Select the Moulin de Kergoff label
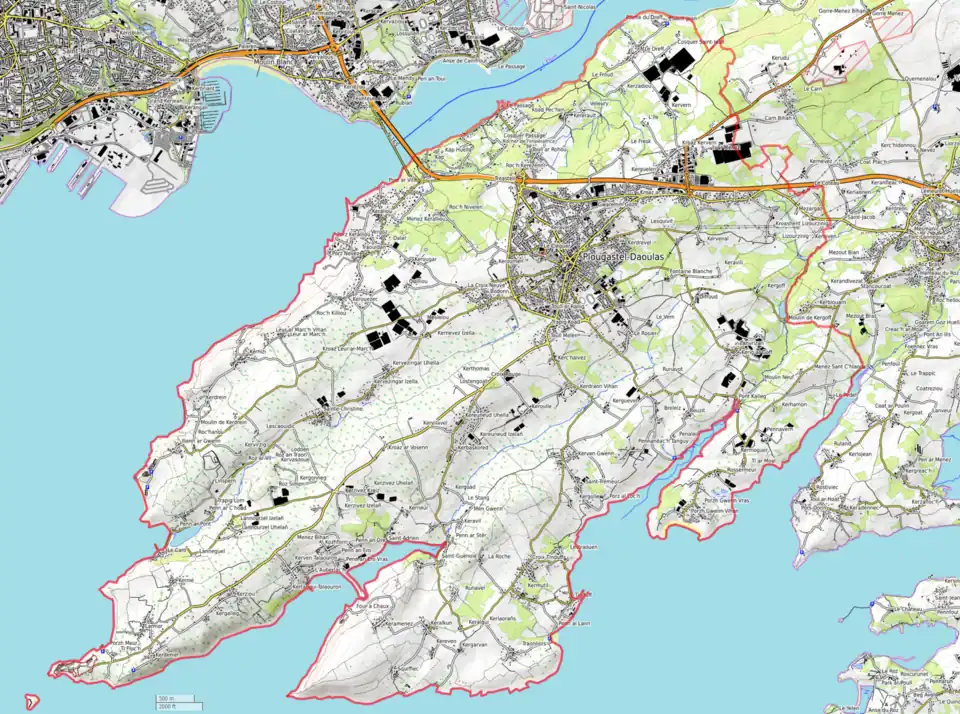Viewport: 960px width, 714px height. tap(809, 317)
